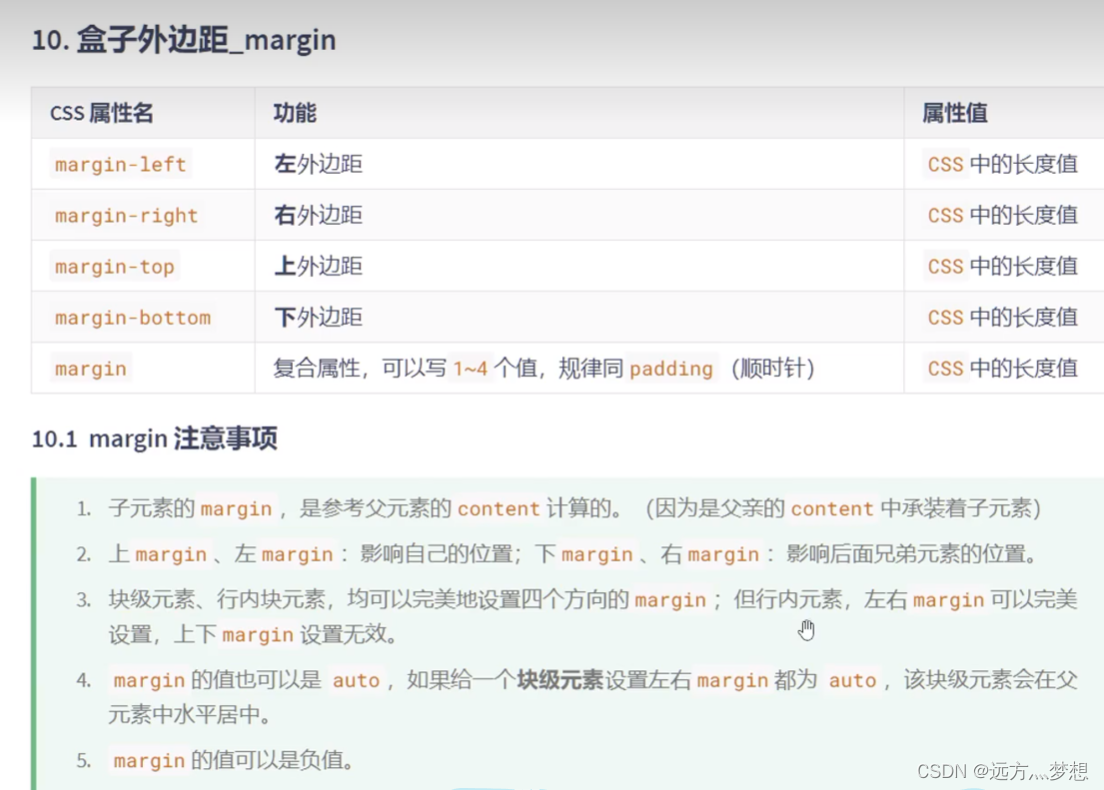Viewport: 1104px width, 790px height.
Task: Click the "右外边距" cell
Action: click(x=318, y=215)
